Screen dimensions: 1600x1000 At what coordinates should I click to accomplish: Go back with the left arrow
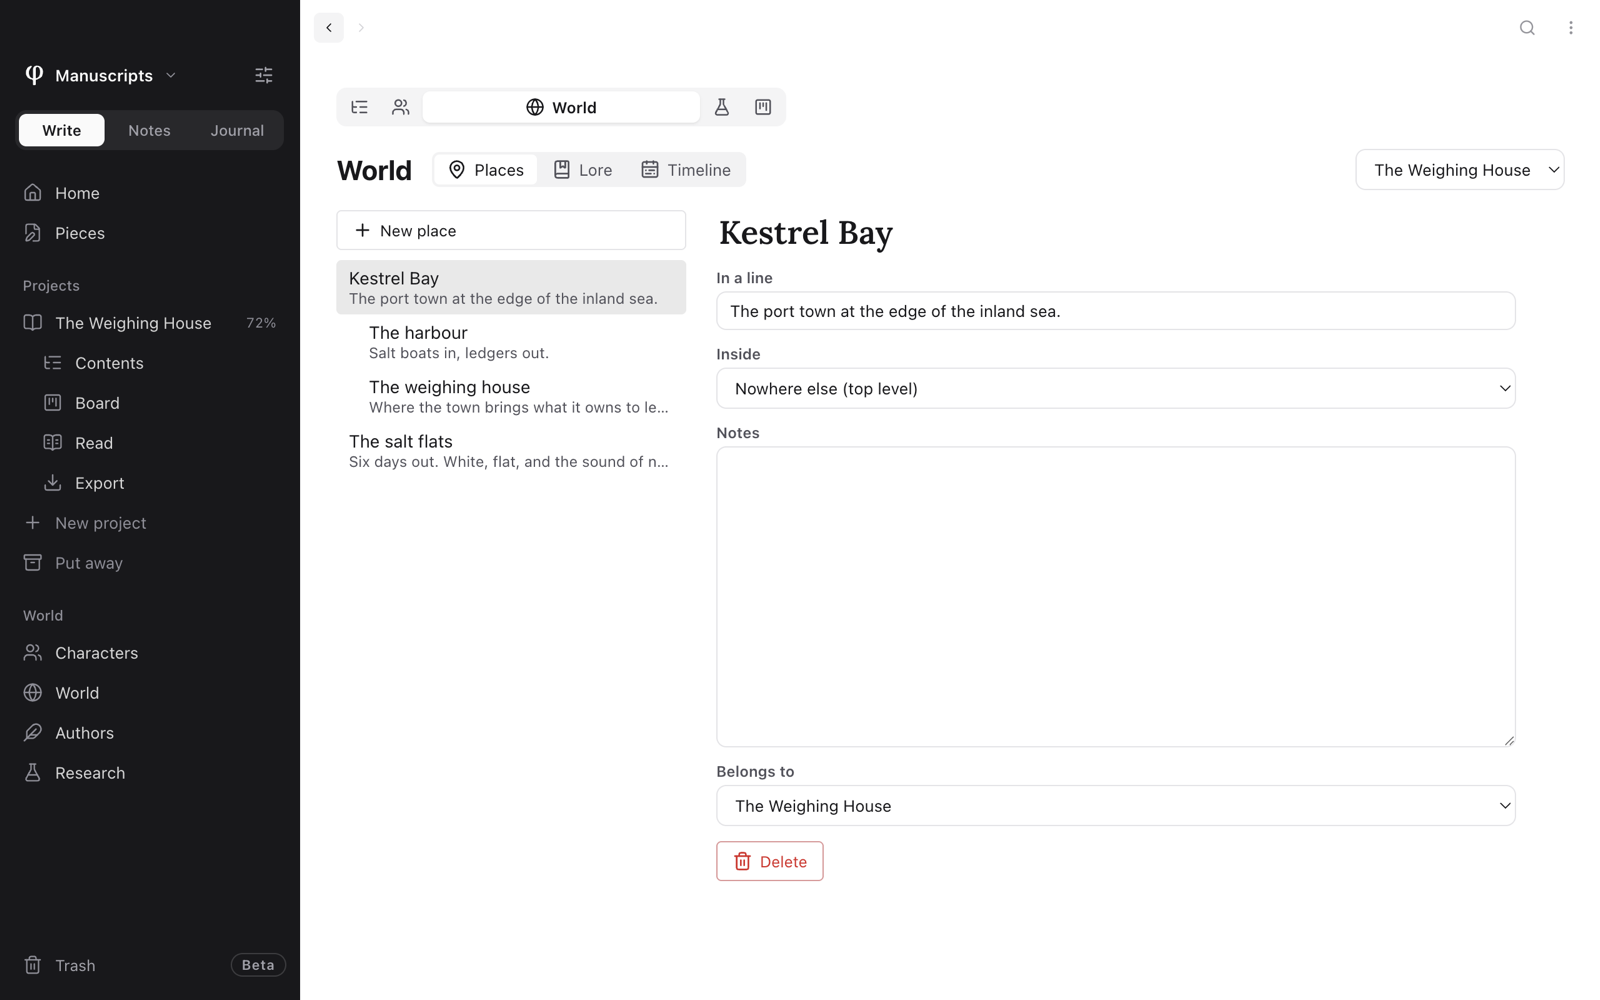pos(329,28)
